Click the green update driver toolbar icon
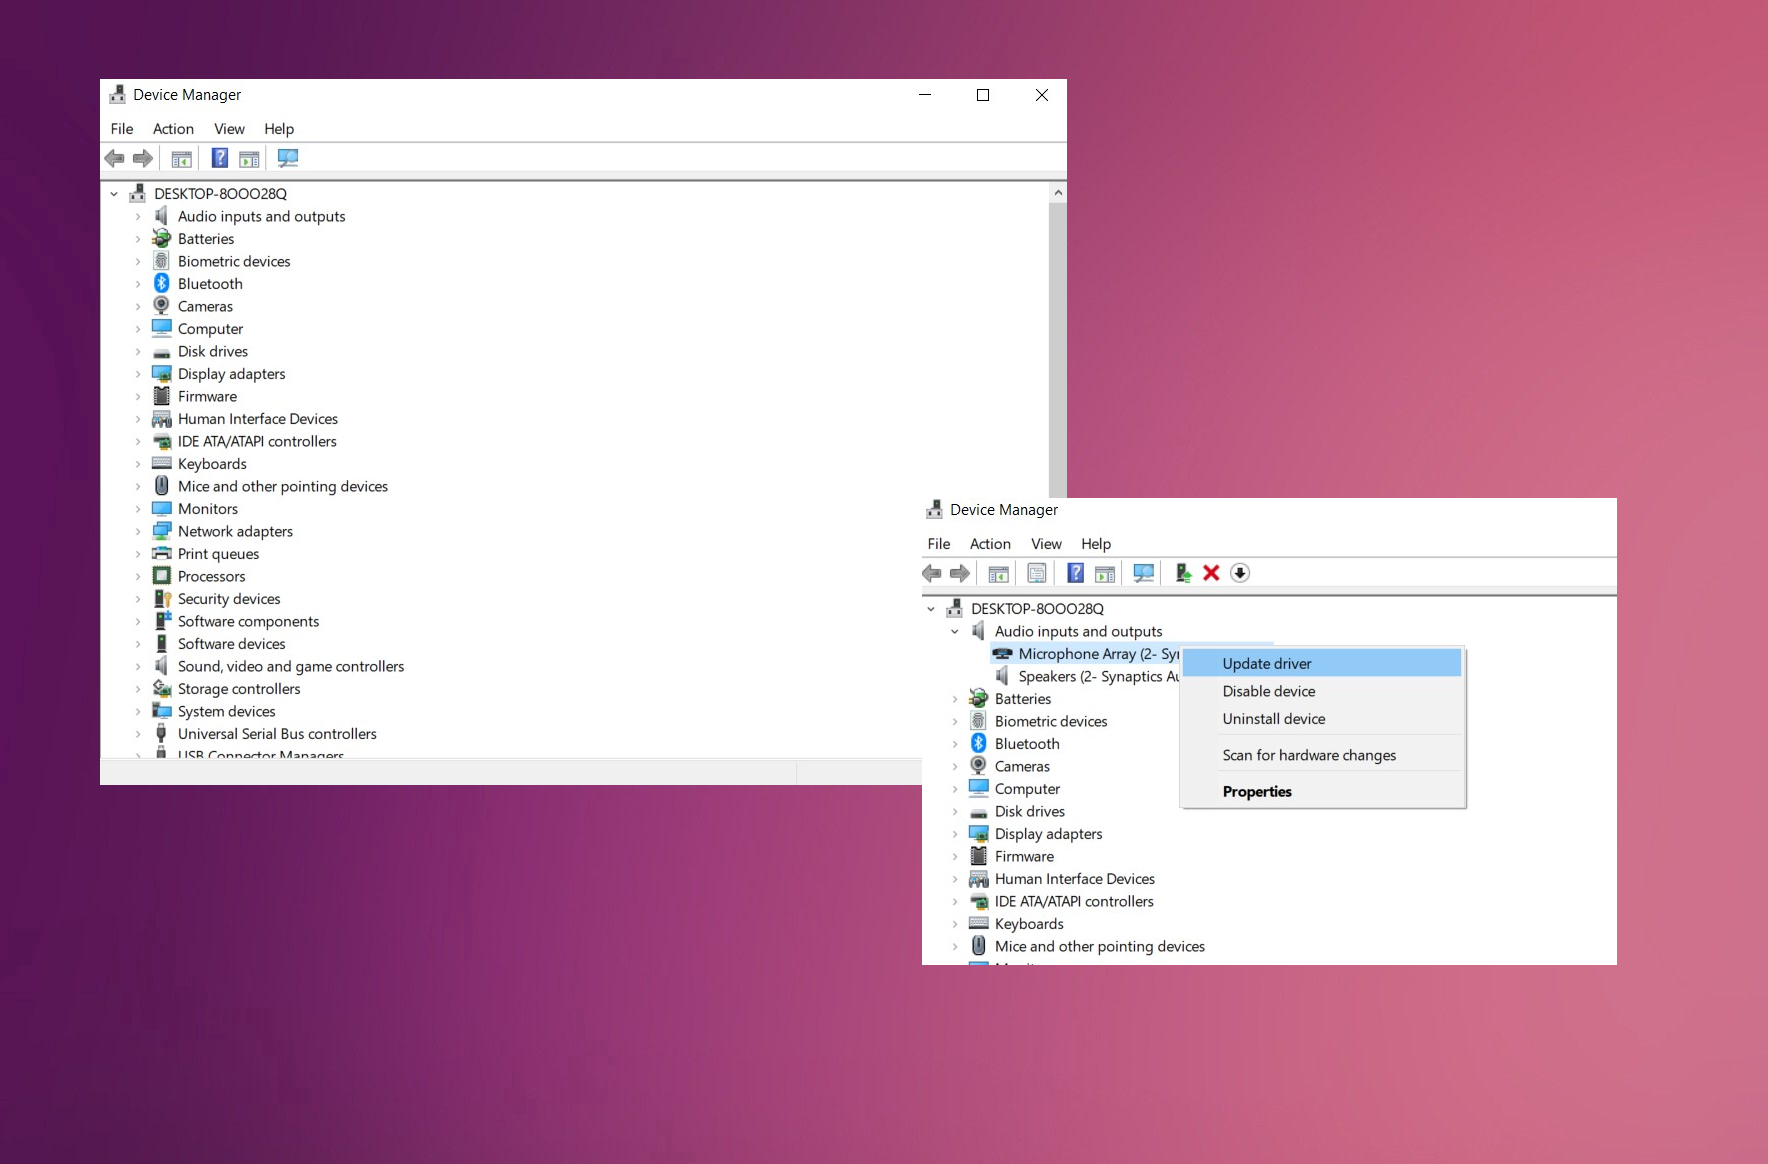 [x=1183, y=573]
